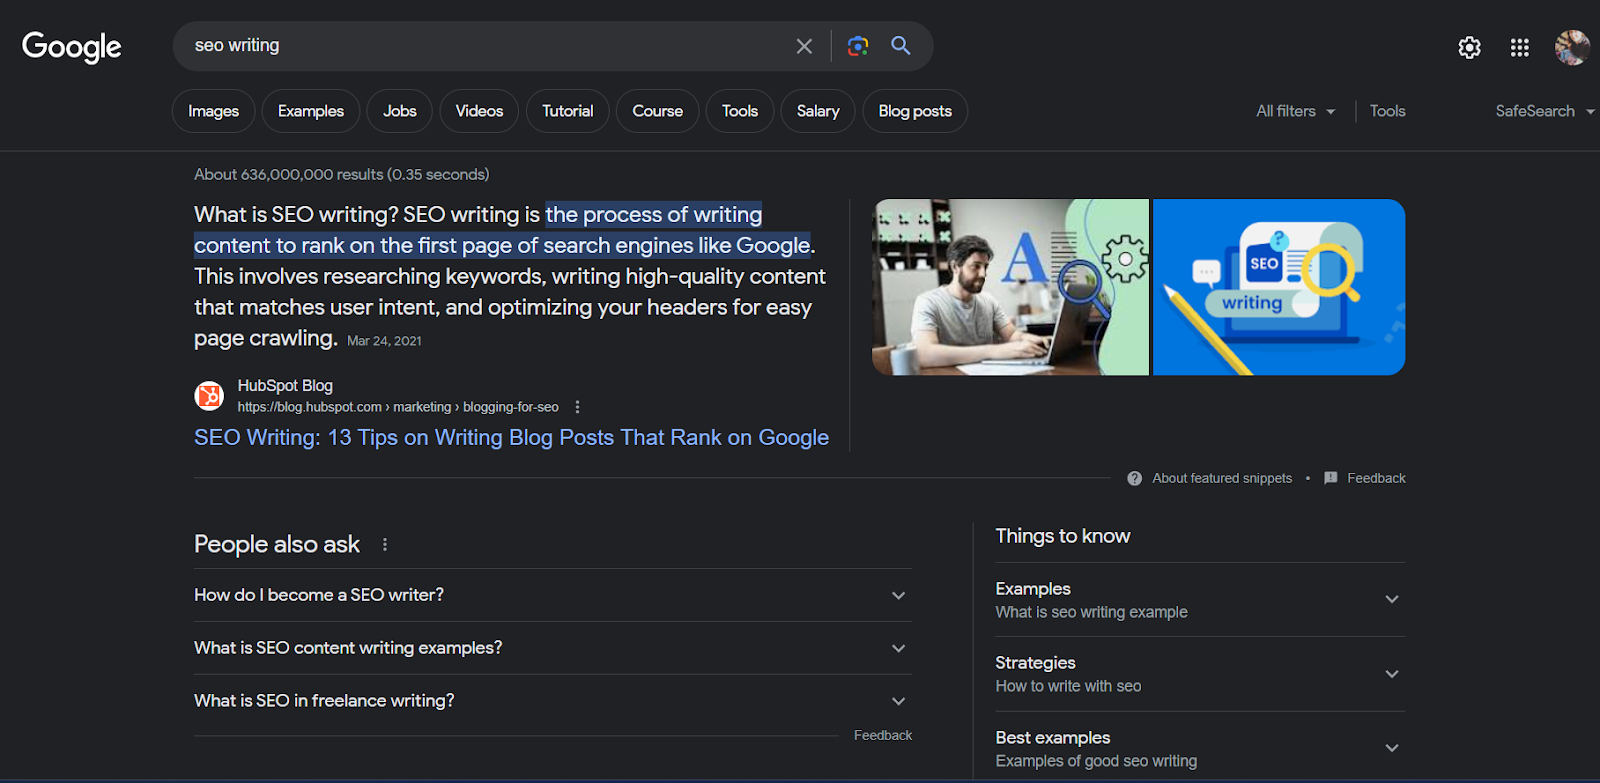Open Google Lens image search icon
The image size is (1600, 783).
point(858,46)
